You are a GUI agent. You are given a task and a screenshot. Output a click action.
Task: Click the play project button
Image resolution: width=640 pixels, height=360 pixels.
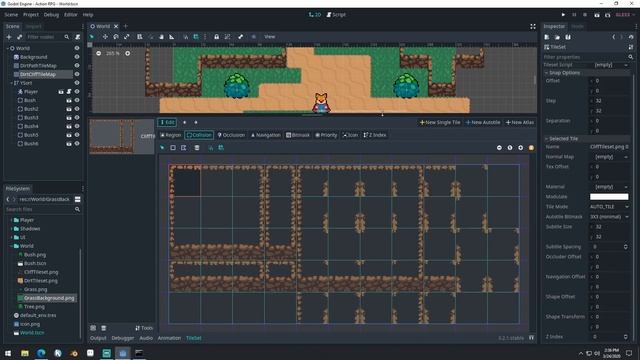tap(563, 15)
